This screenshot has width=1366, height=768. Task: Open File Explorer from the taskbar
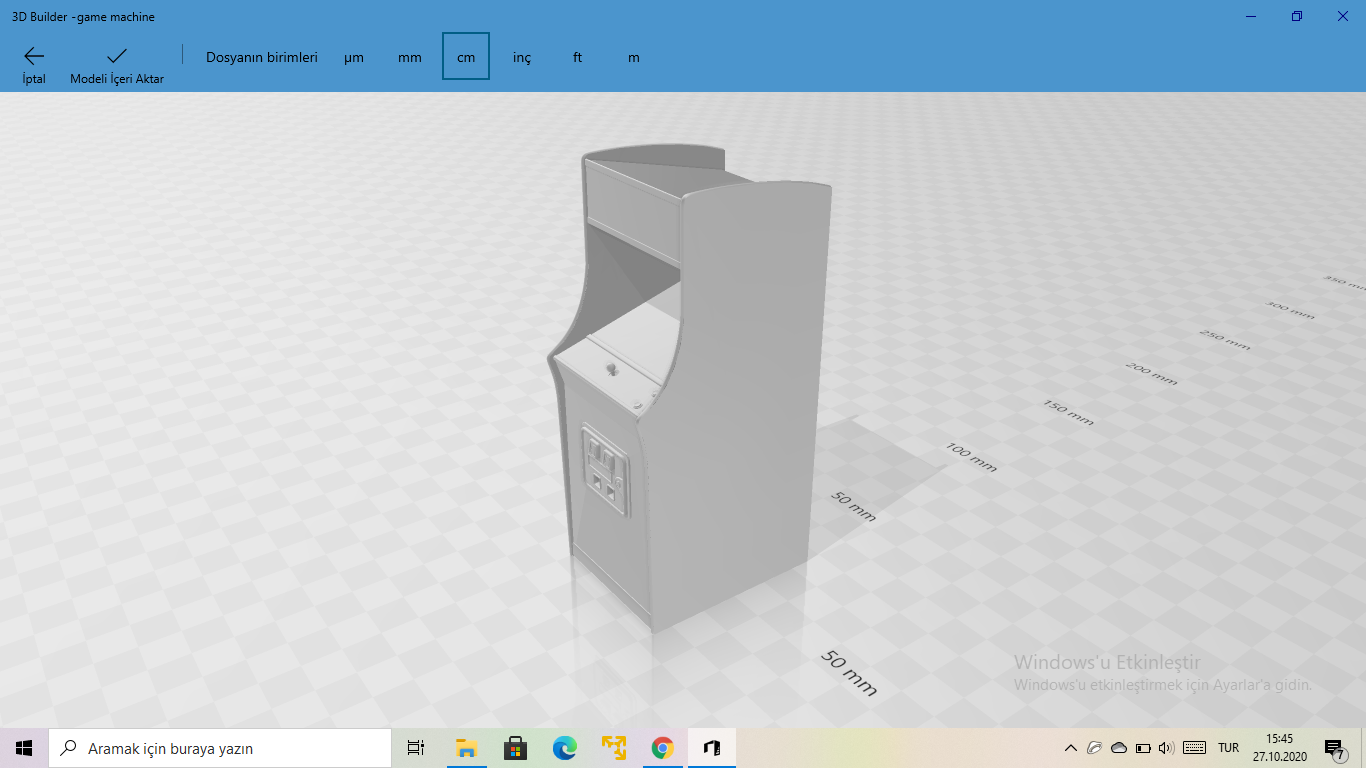click(466, 748)
